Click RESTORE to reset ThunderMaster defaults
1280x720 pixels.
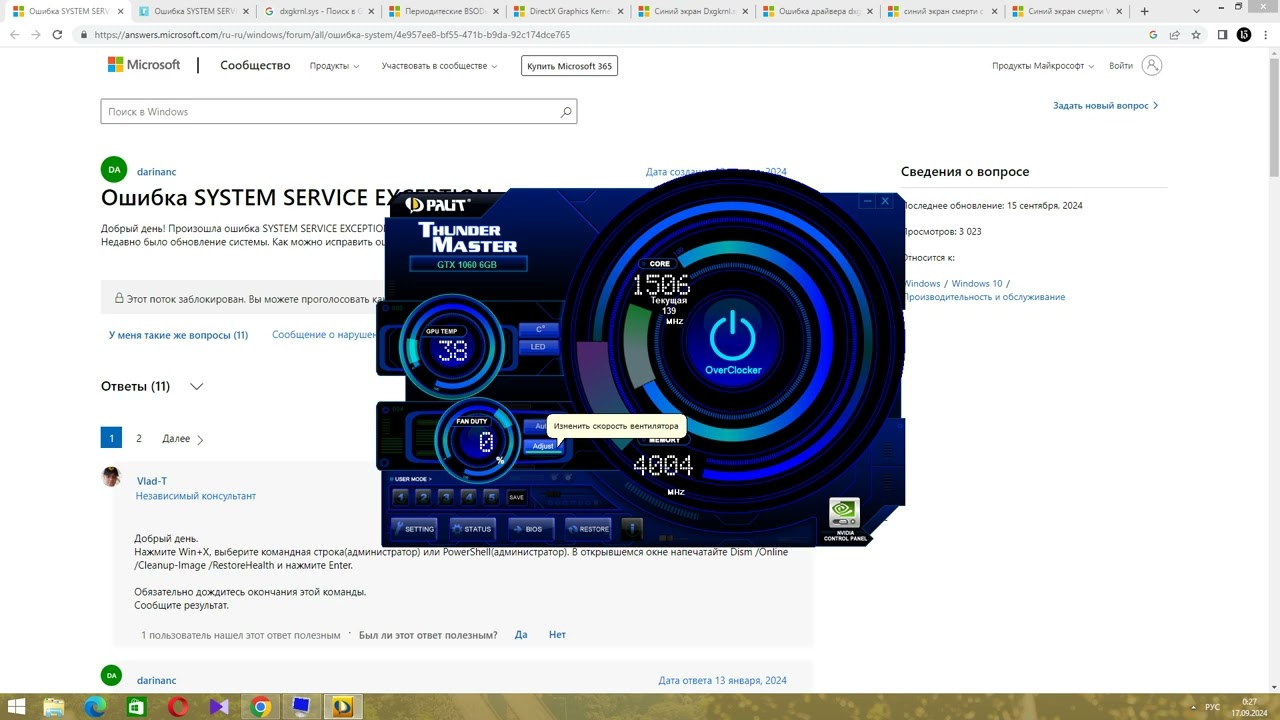pos(589,528)
